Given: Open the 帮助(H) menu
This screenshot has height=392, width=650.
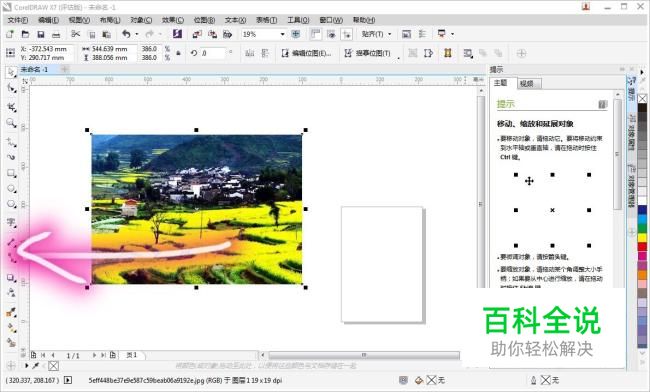Looking at the screenshot, I should (x=364, y=20).
